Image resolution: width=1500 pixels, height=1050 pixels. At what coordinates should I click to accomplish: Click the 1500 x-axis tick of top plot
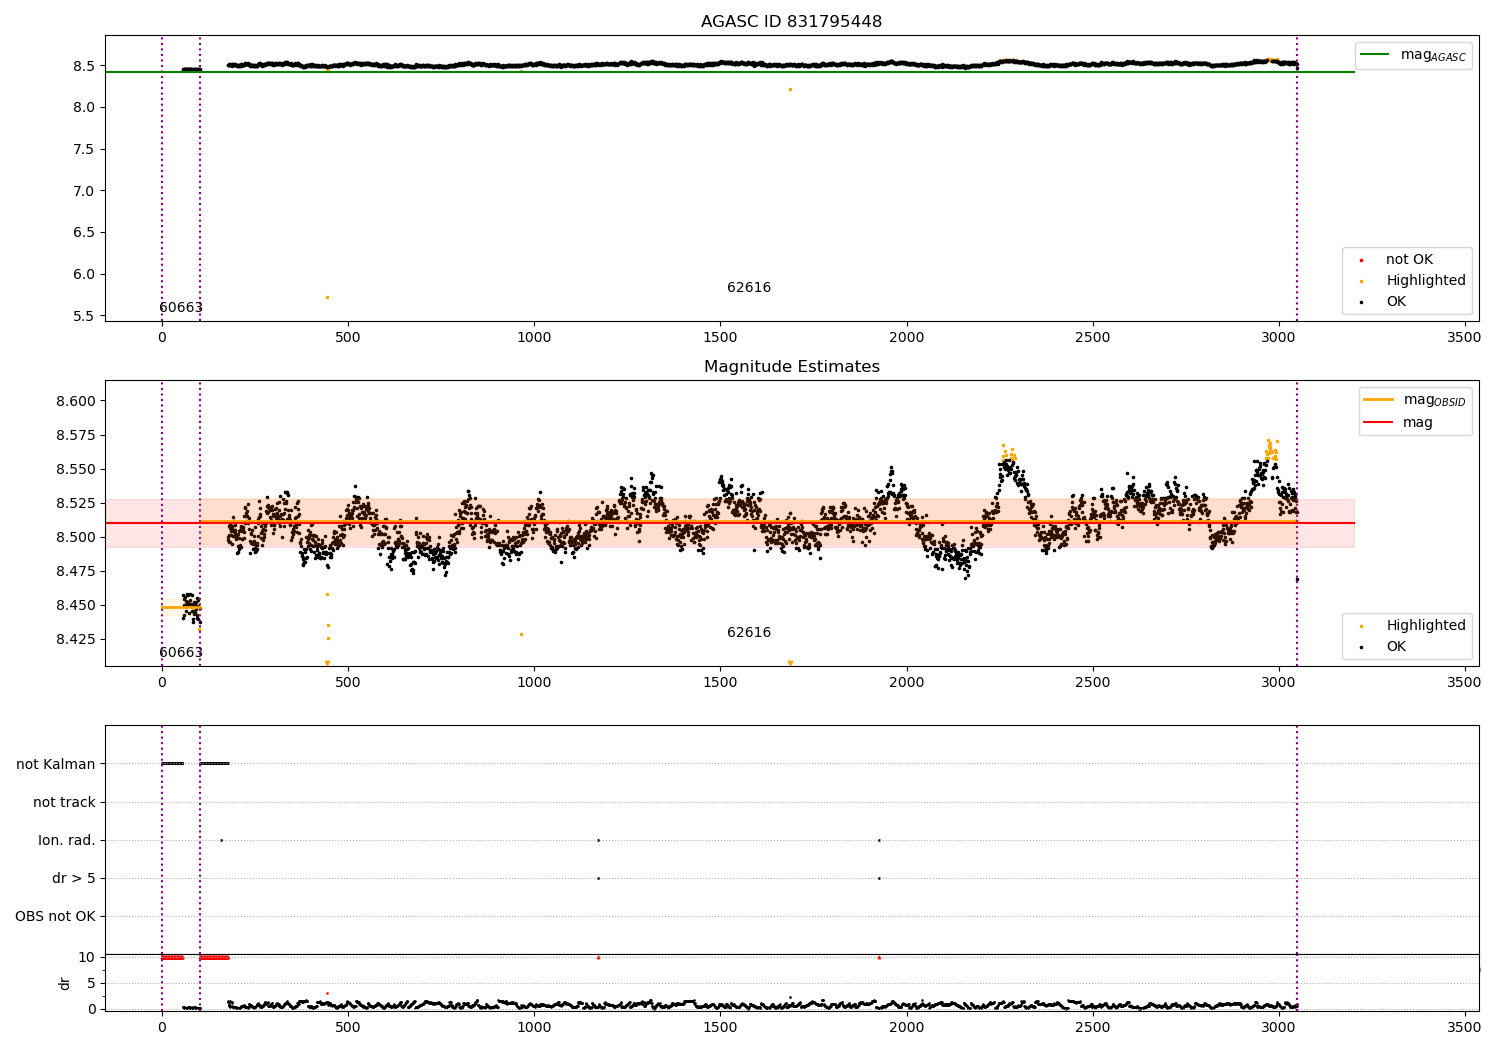(720, 338)
